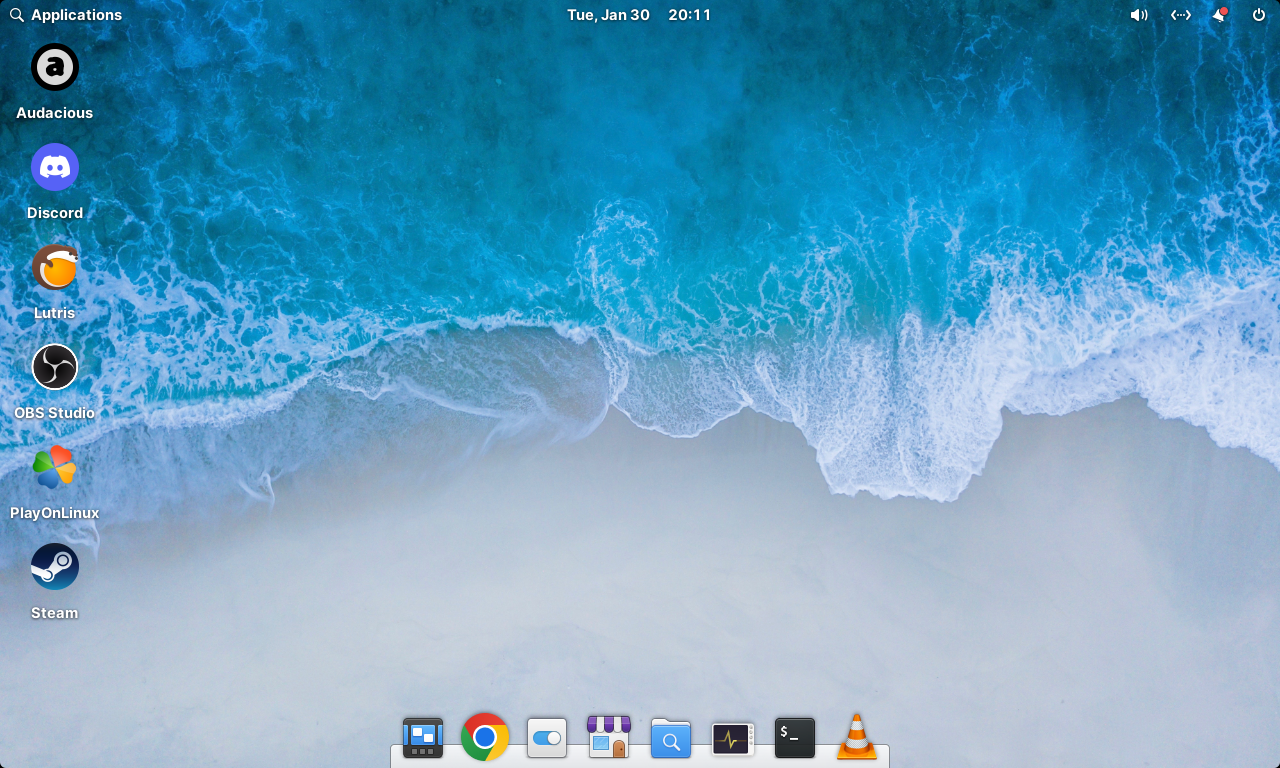Select the Lutris desktop icon
1280x768 pixels.
(55, 267)
